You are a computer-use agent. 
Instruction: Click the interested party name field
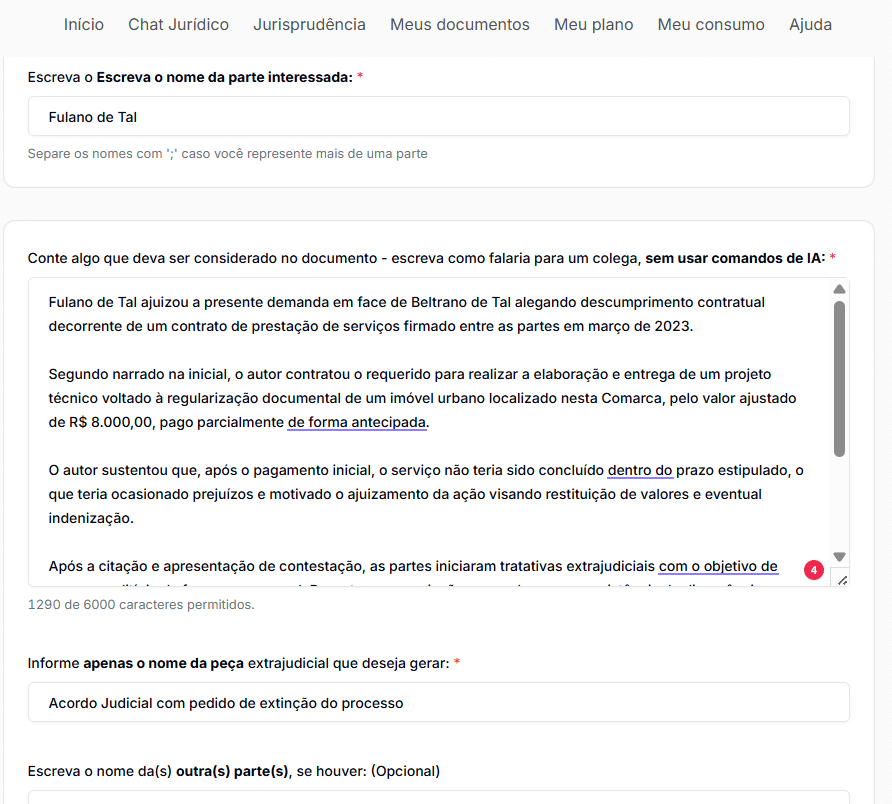point(438,117)
